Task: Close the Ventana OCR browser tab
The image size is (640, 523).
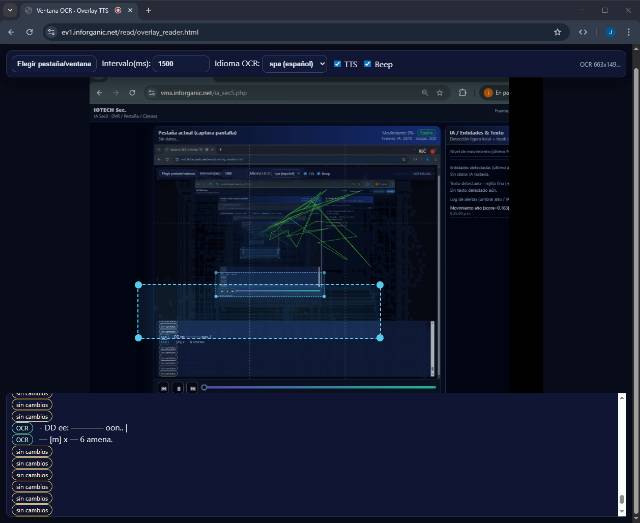Action: [x=132, y=10]
